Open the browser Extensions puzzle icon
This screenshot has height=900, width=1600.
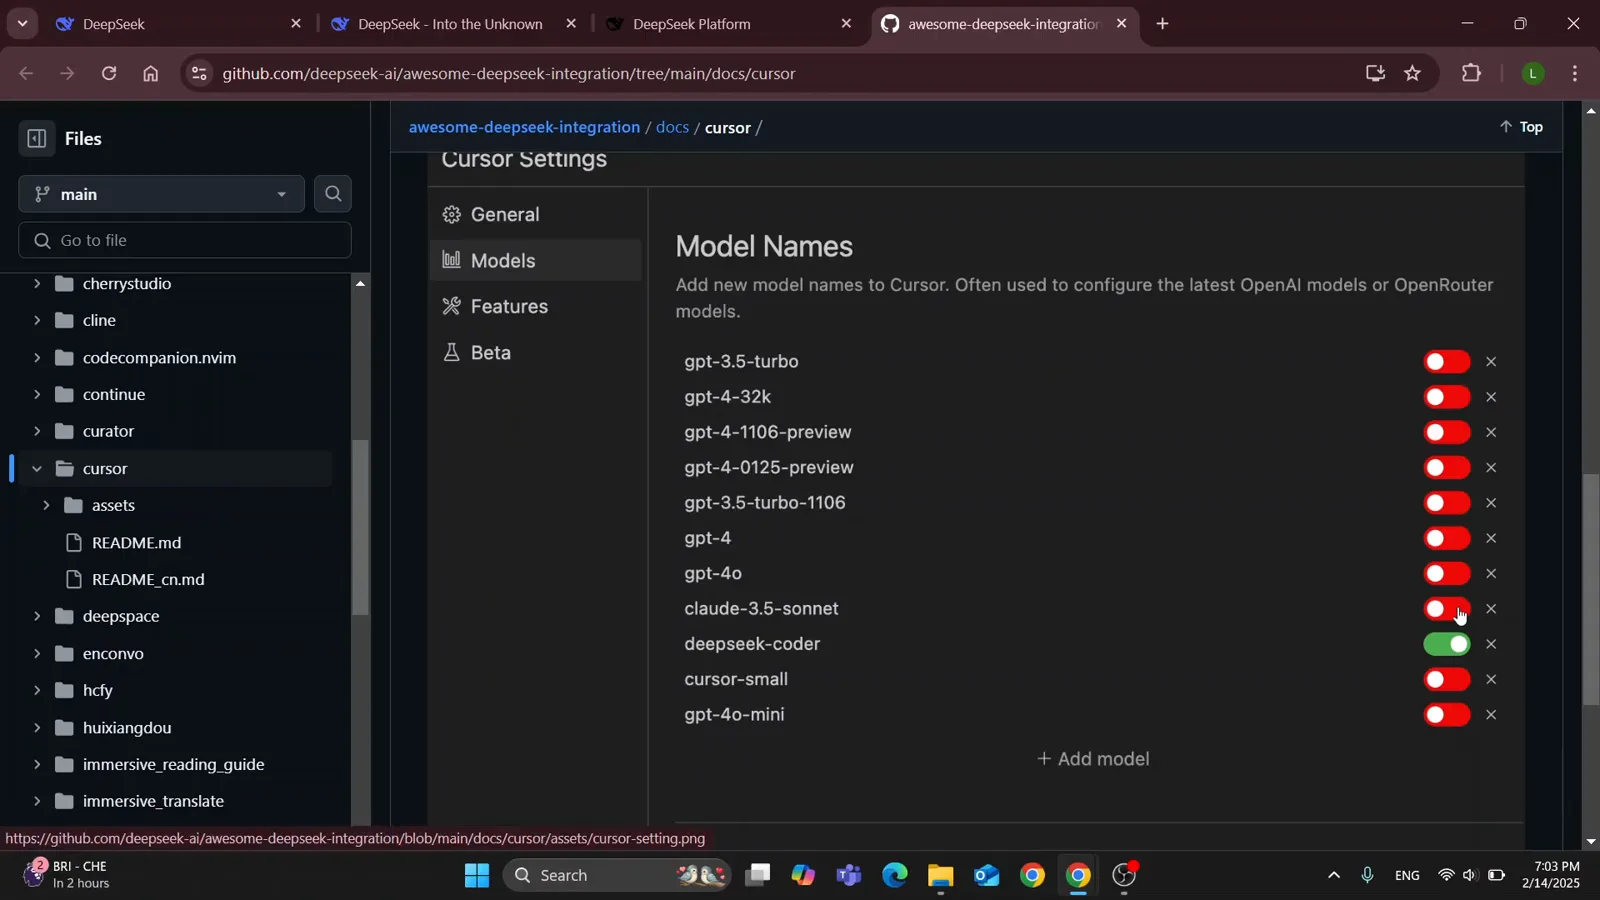(x=1471, y=73)
